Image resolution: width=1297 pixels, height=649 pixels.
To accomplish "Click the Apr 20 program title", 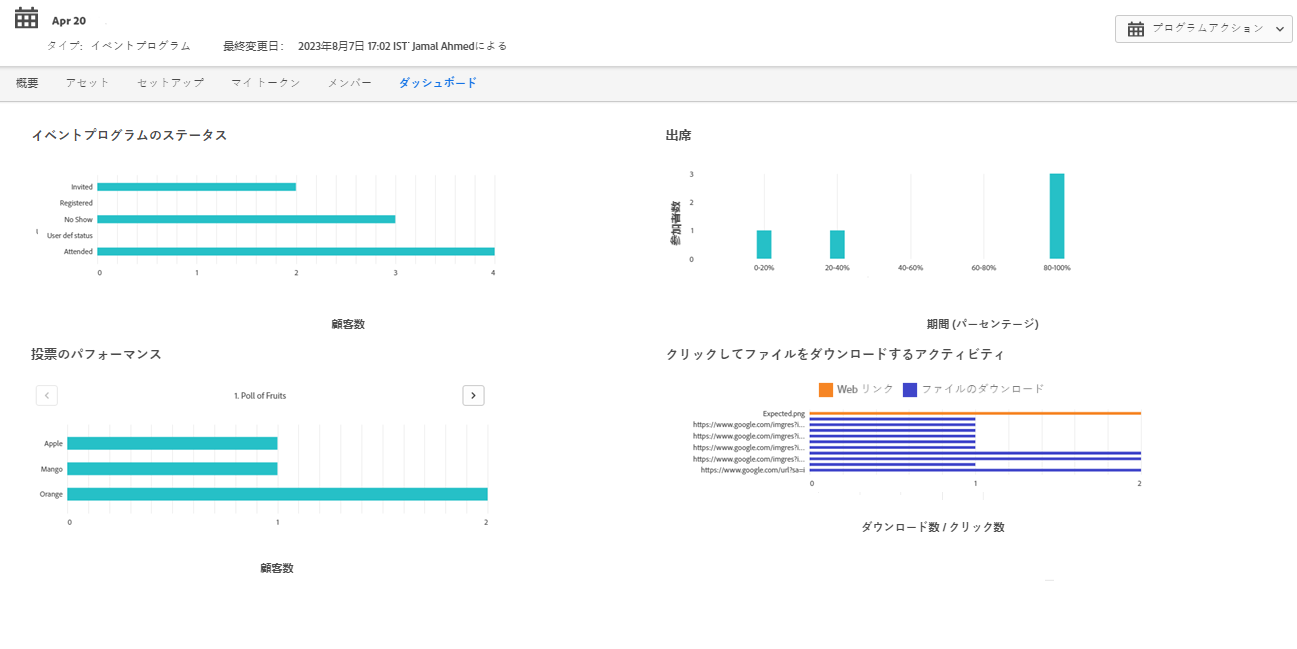I will point(69,21).
